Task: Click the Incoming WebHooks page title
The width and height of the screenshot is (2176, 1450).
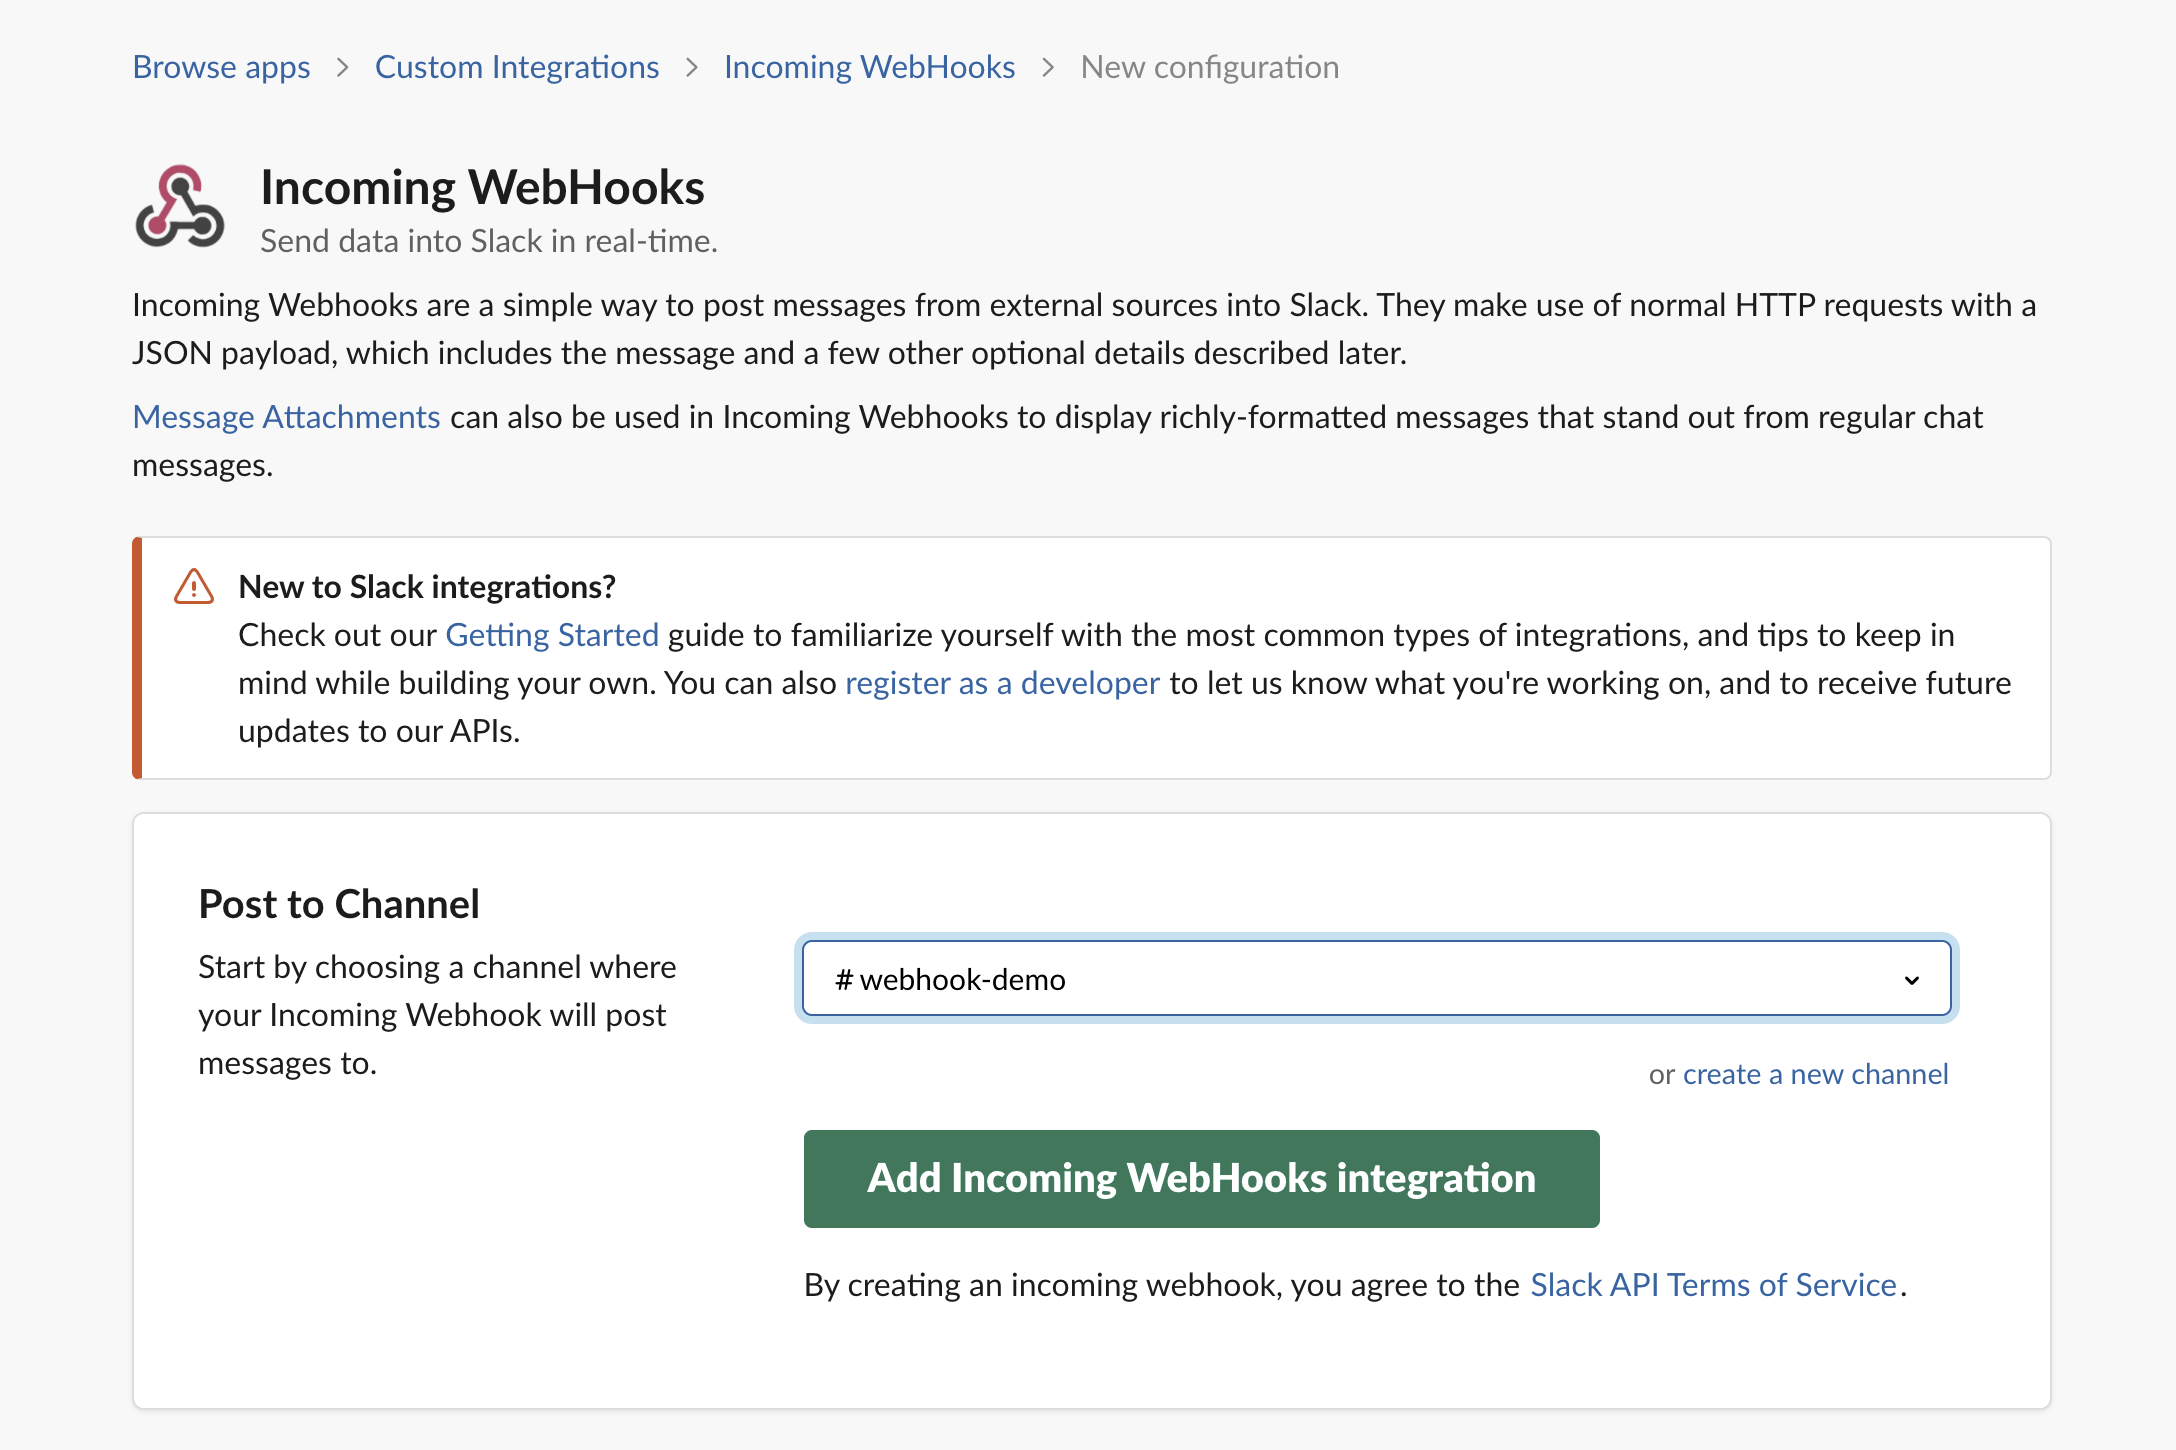Action: 482,188
